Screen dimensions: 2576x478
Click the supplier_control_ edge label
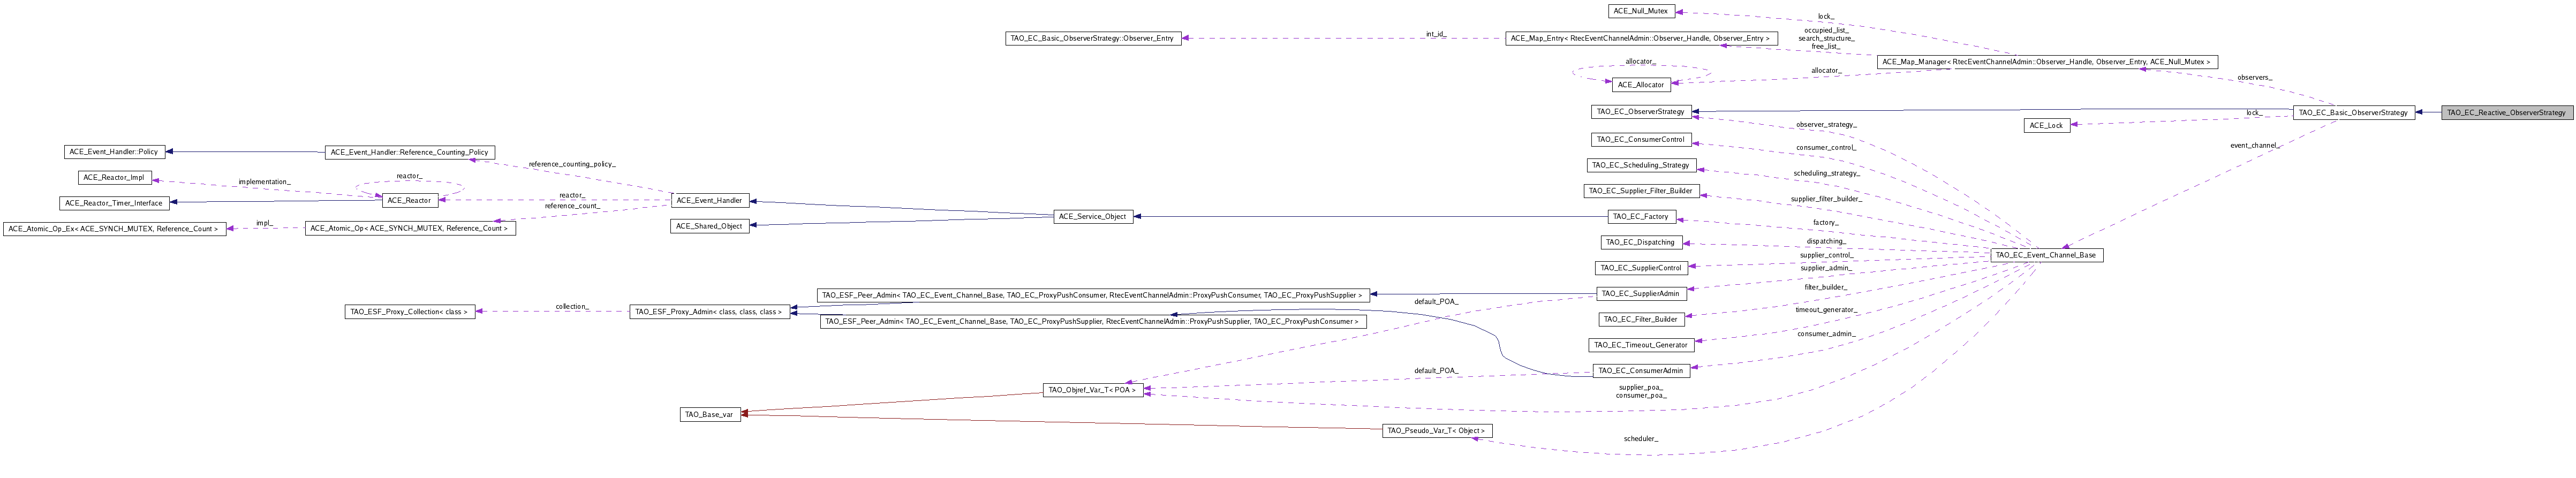click(1826, 255)
